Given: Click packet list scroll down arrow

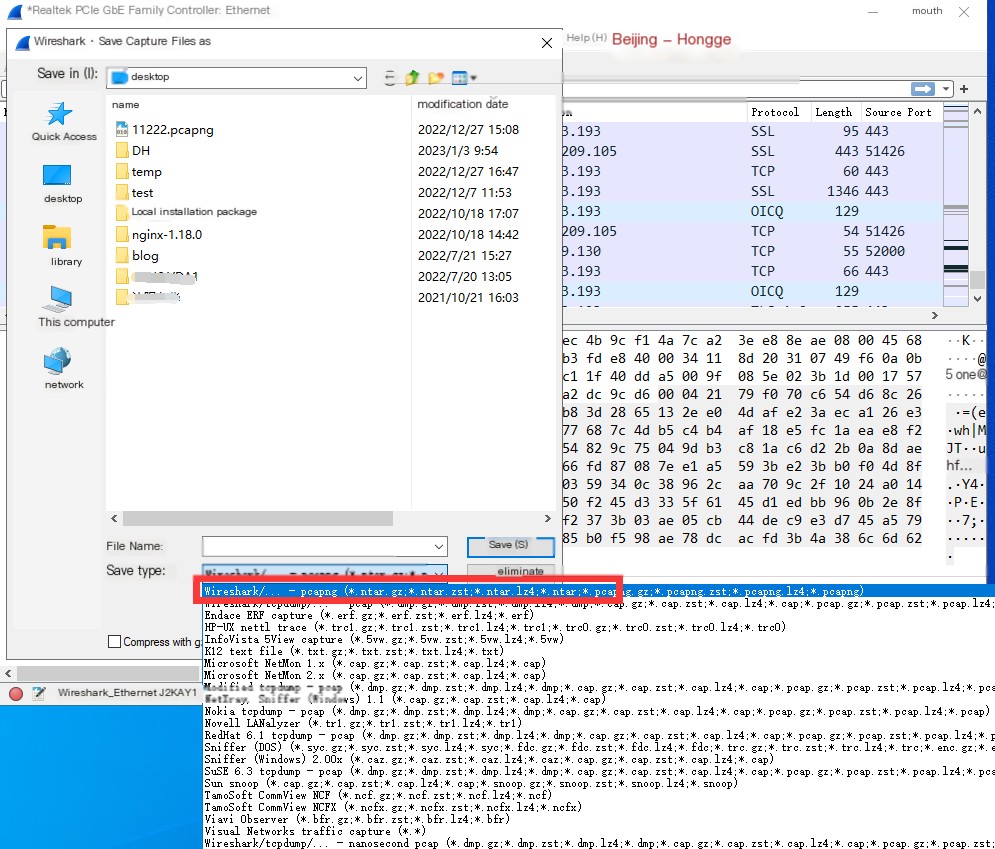Looking at the screenshot, I should click(x=977, y=298).
